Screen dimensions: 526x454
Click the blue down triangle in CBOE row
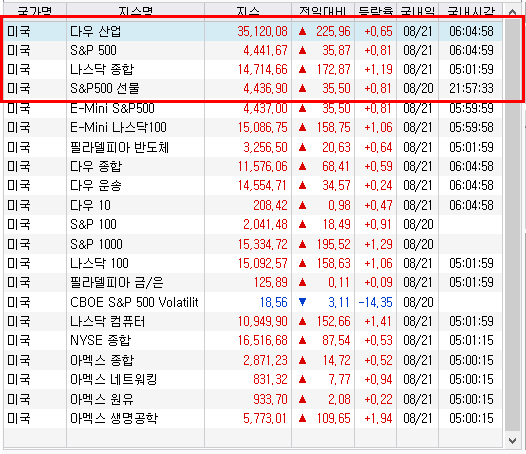point(302,302)
